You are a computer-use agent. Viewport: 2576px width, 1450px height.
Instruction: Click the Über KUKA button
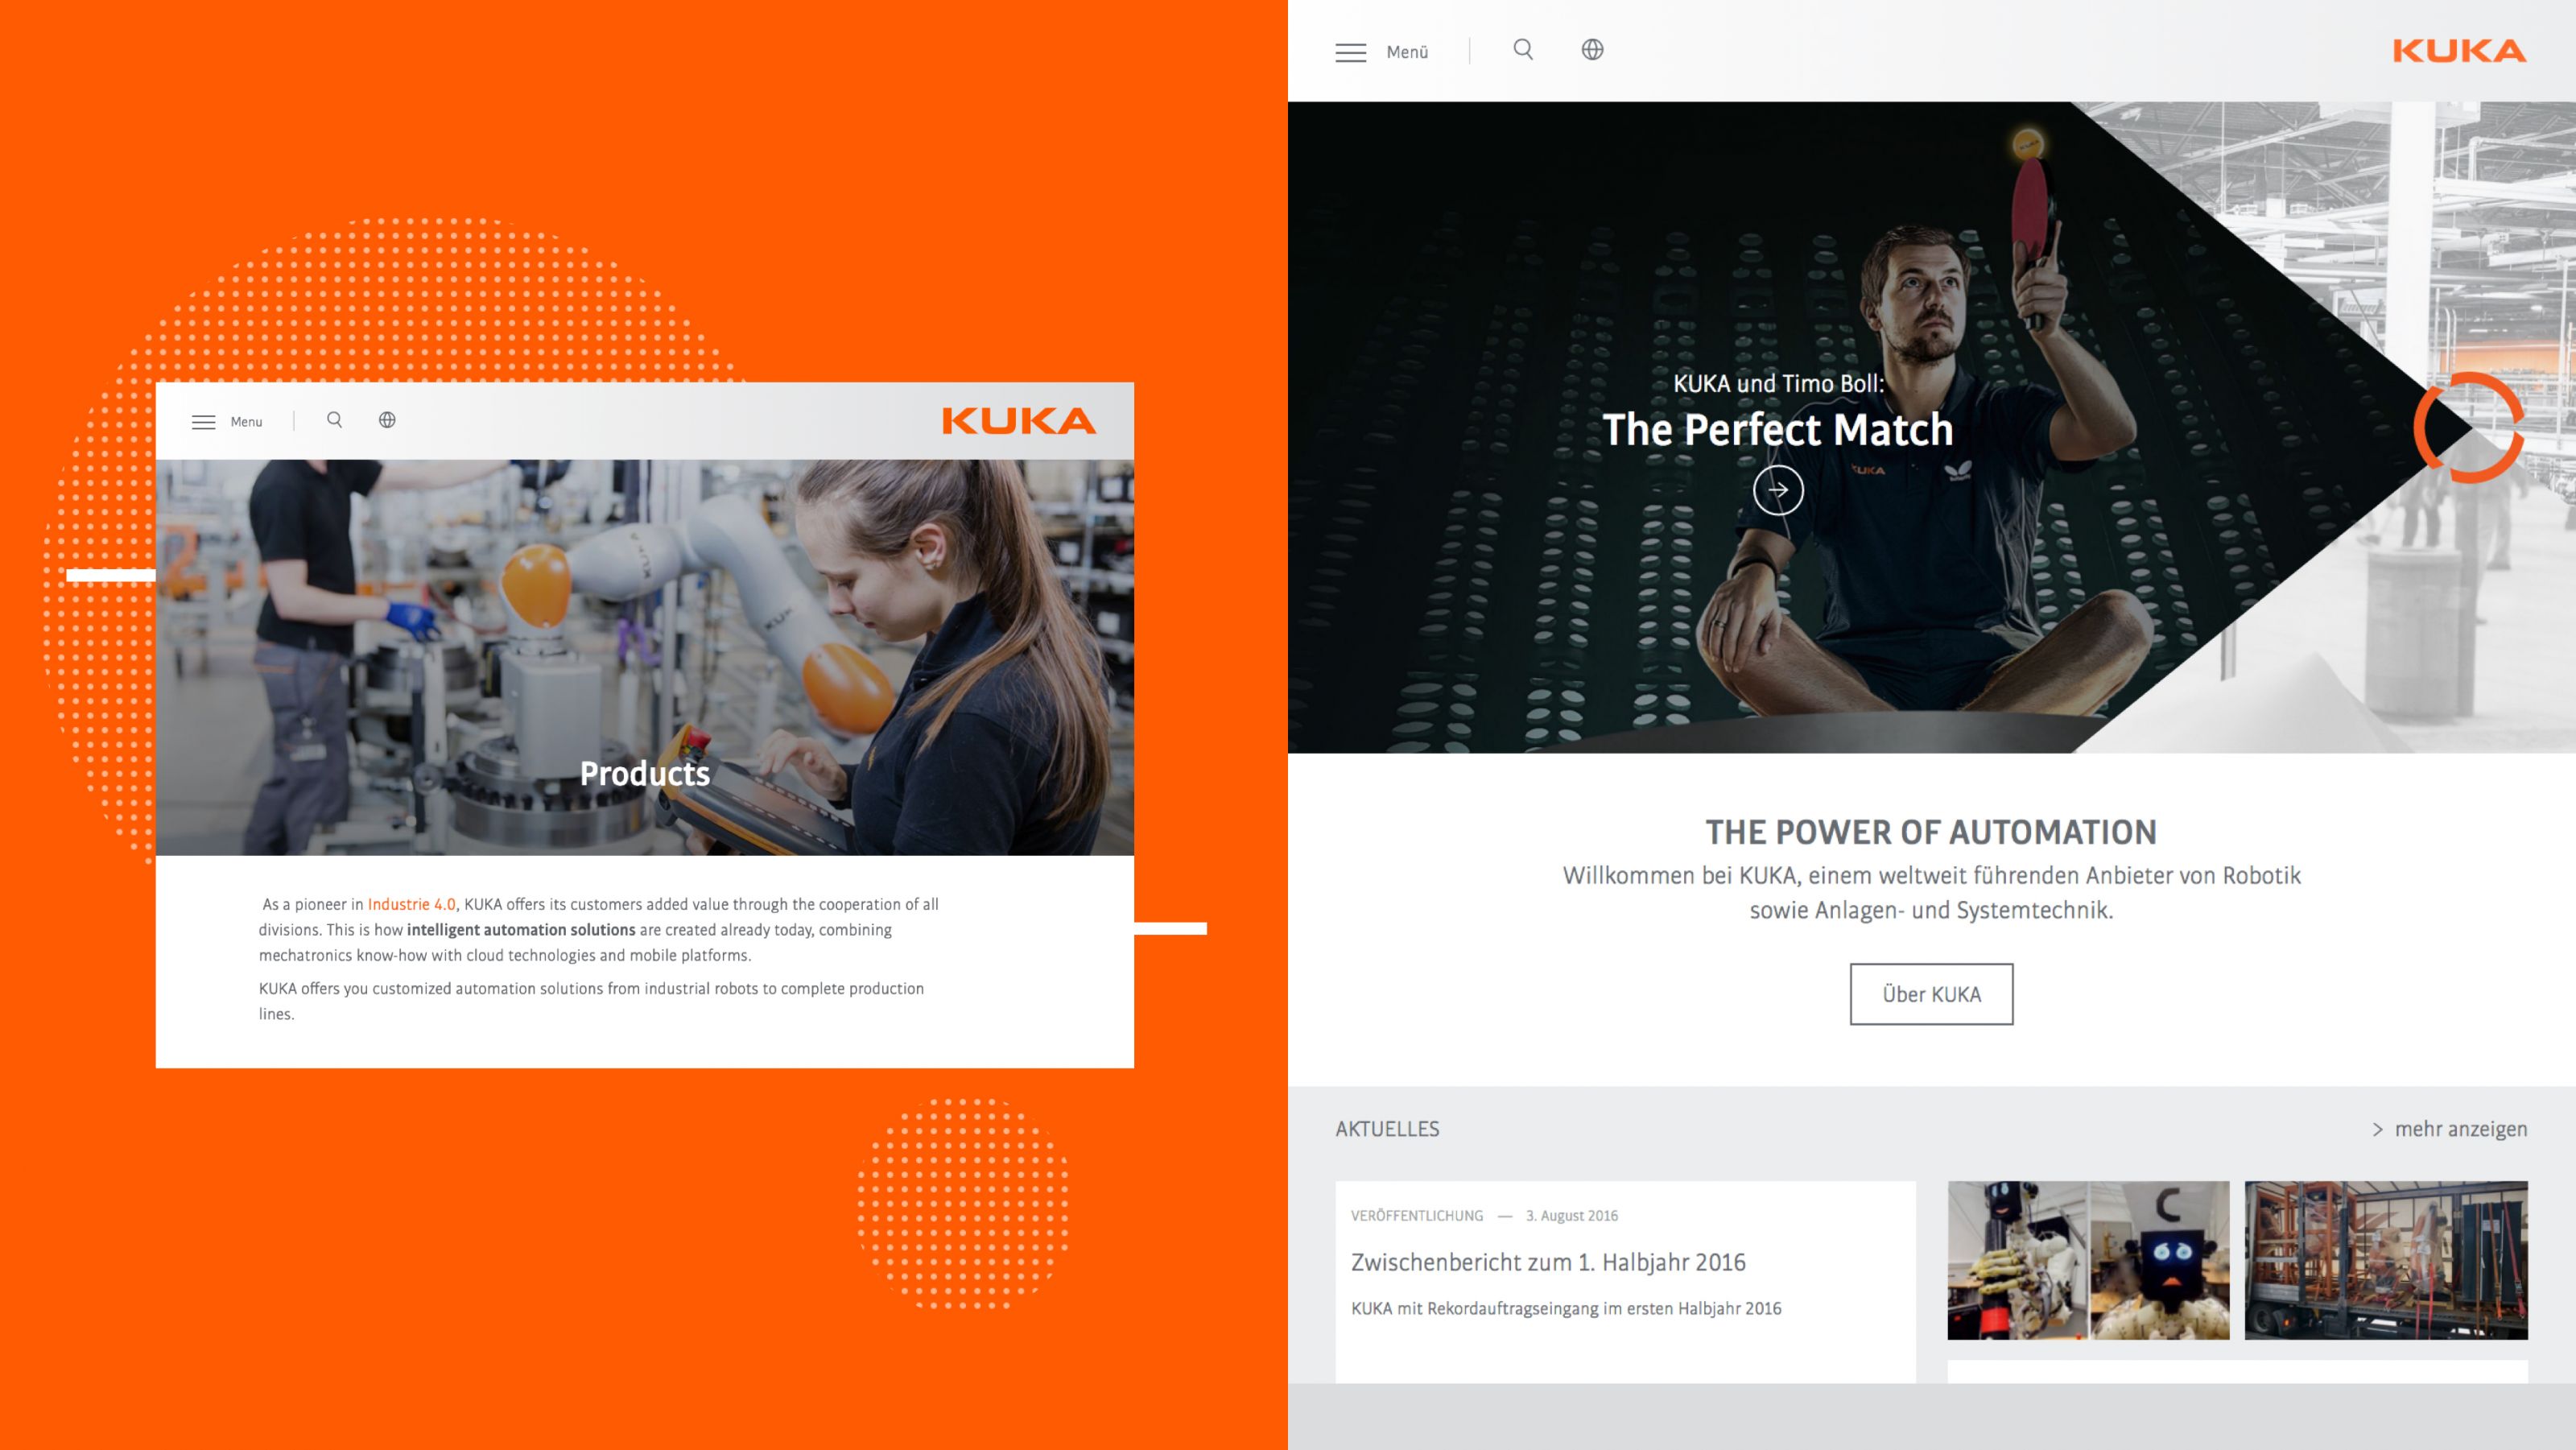click(x=1931, y=994)
